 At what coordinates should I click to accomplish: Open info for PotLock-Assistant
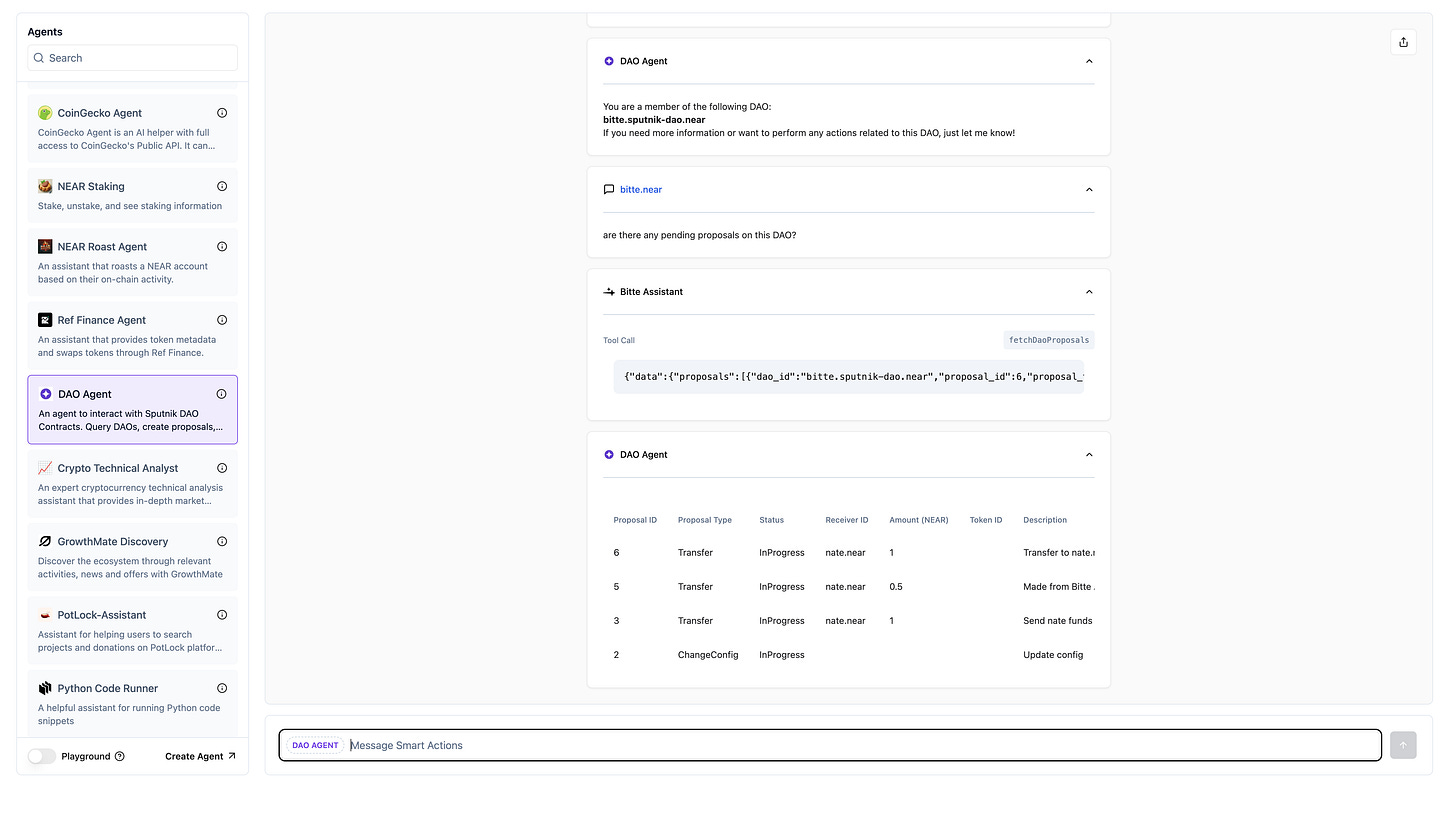pos(222,615)
